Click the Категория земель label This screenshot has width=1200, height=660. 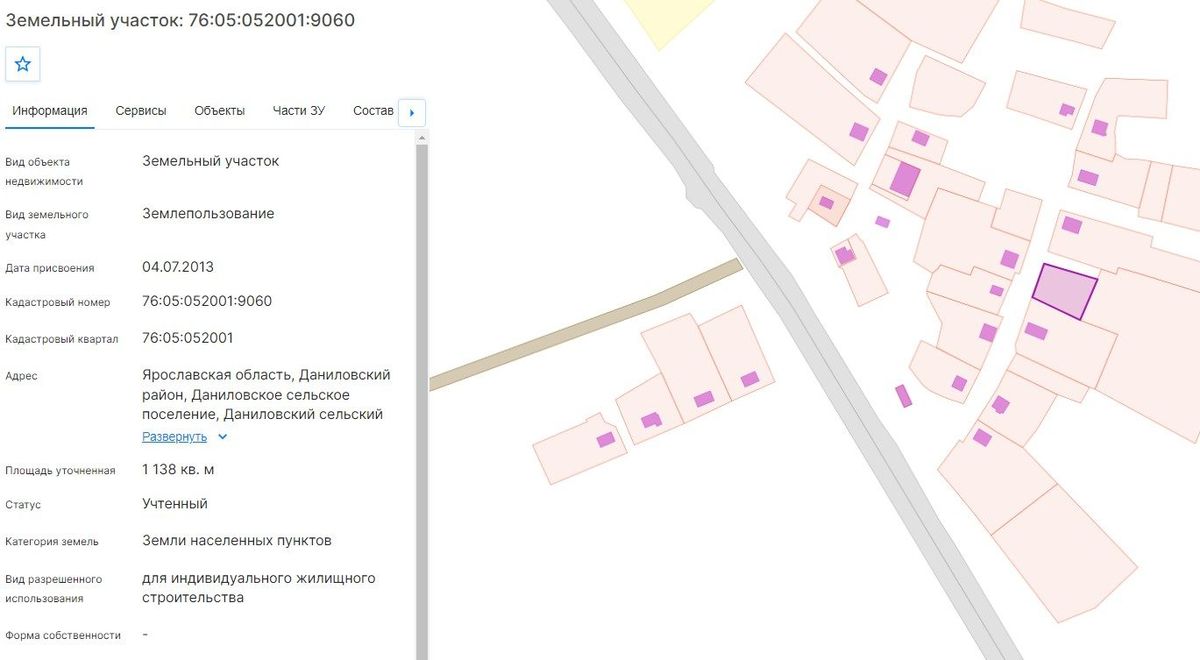pyautogui.click(x=52, y=542)
